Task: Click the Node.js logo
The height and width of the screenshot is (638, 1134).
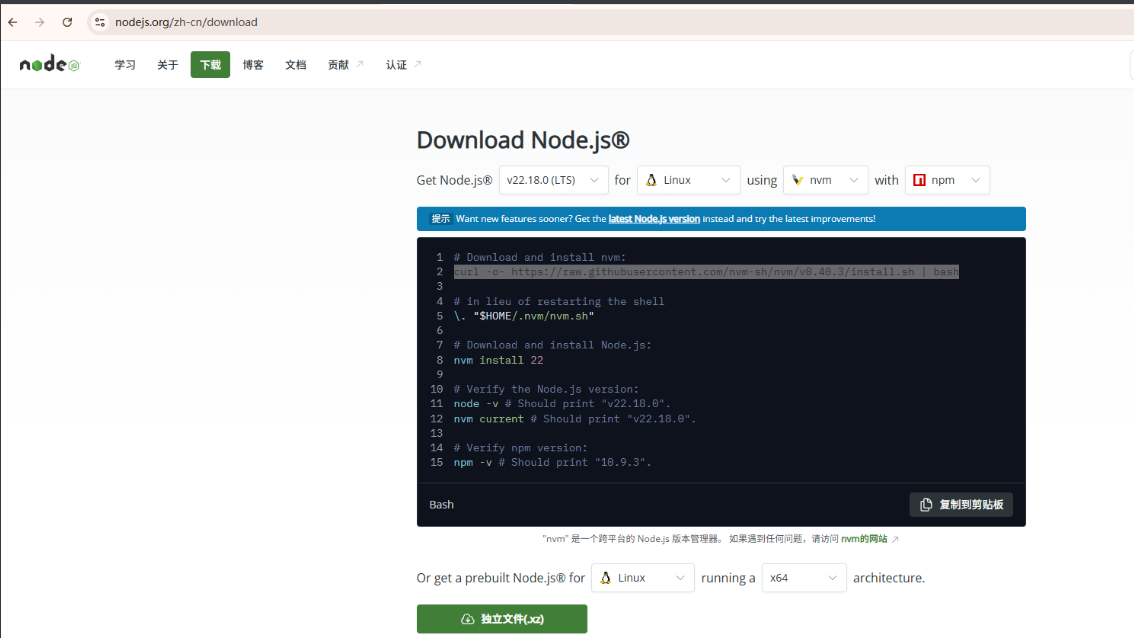Action: click(x=49, y=64)
